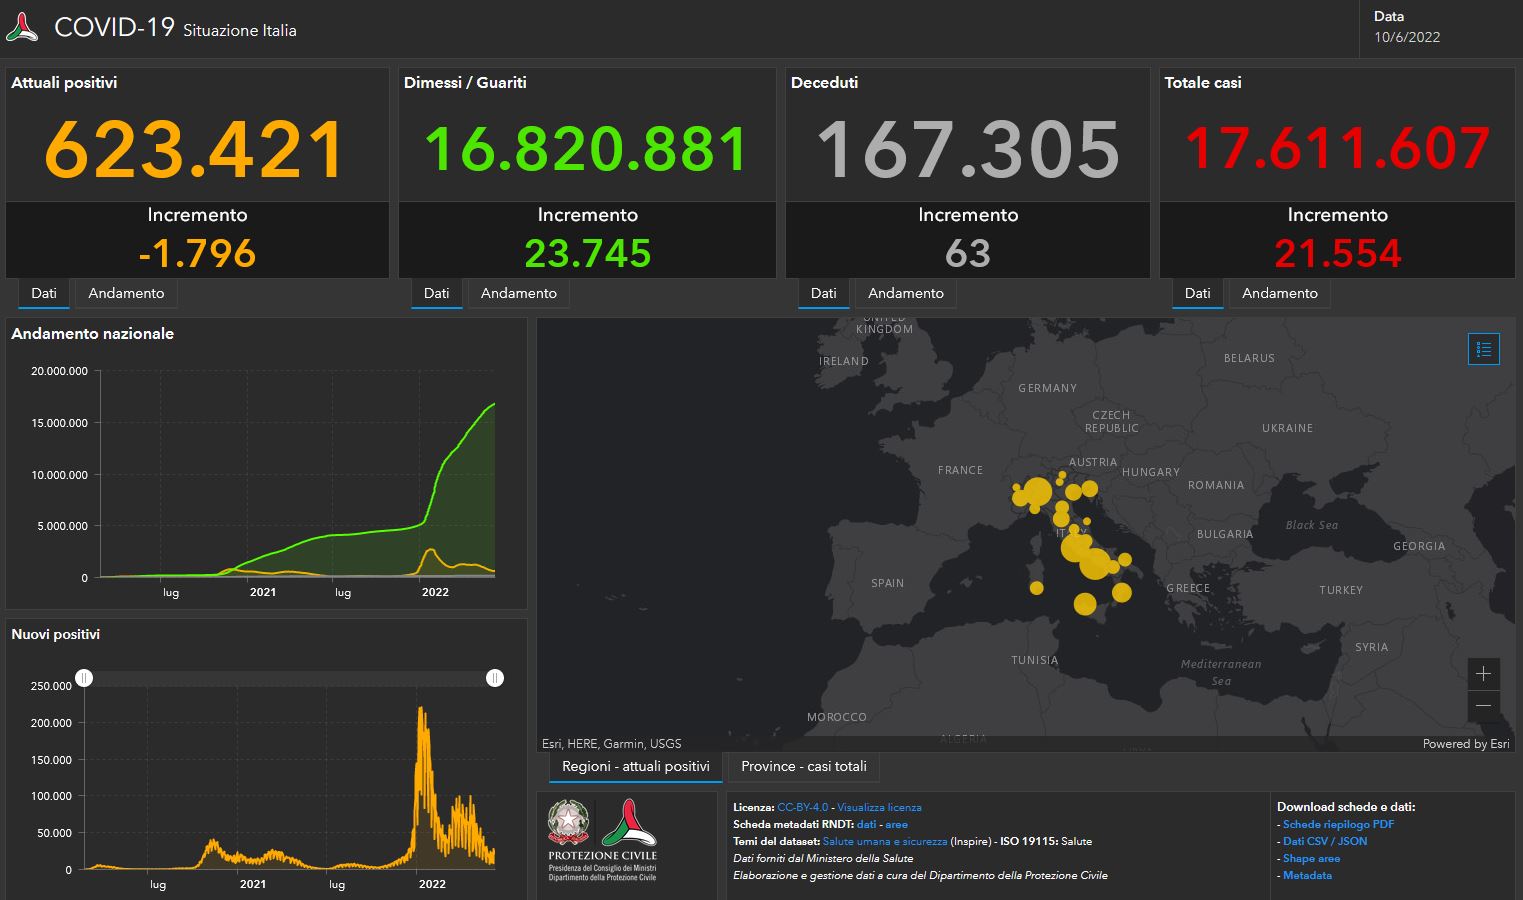Zoom out on the map
1523x900 pixels.
(1484, 706)
